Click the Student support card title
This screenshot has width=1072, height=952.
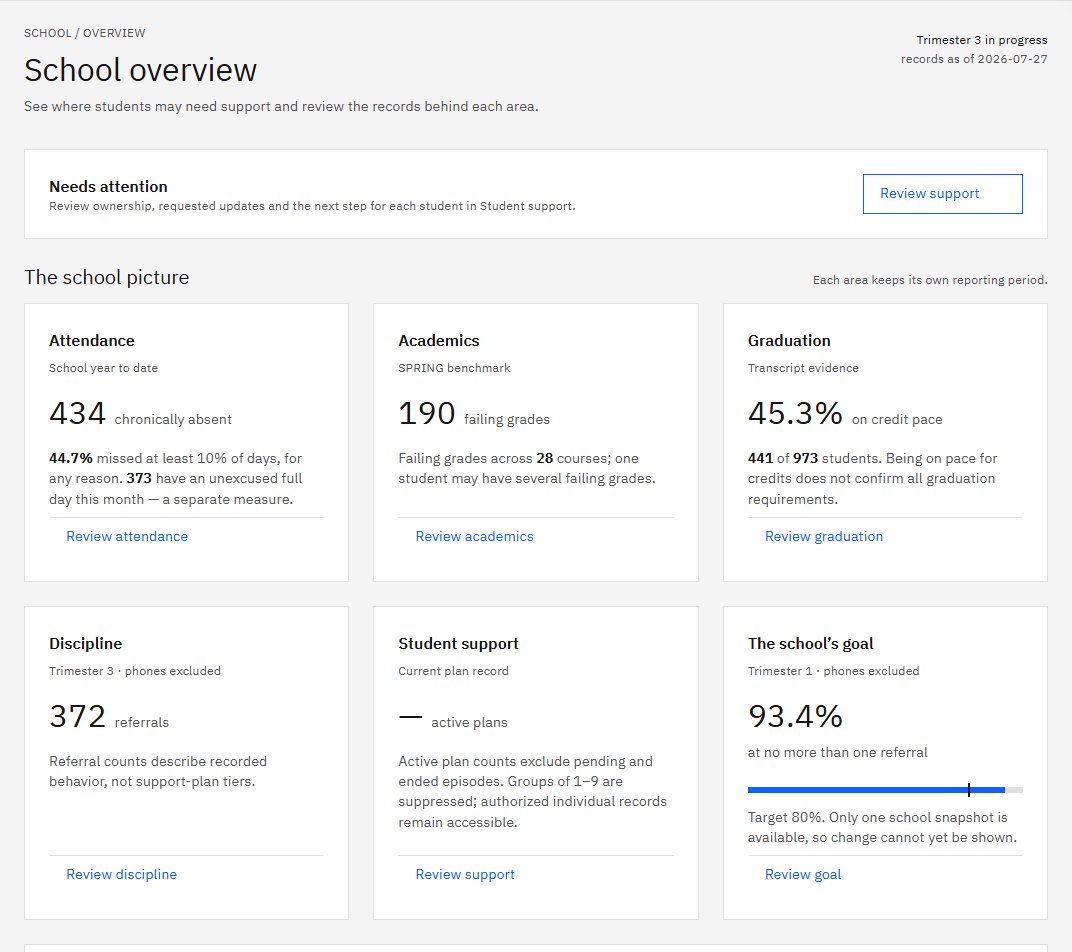458,644
